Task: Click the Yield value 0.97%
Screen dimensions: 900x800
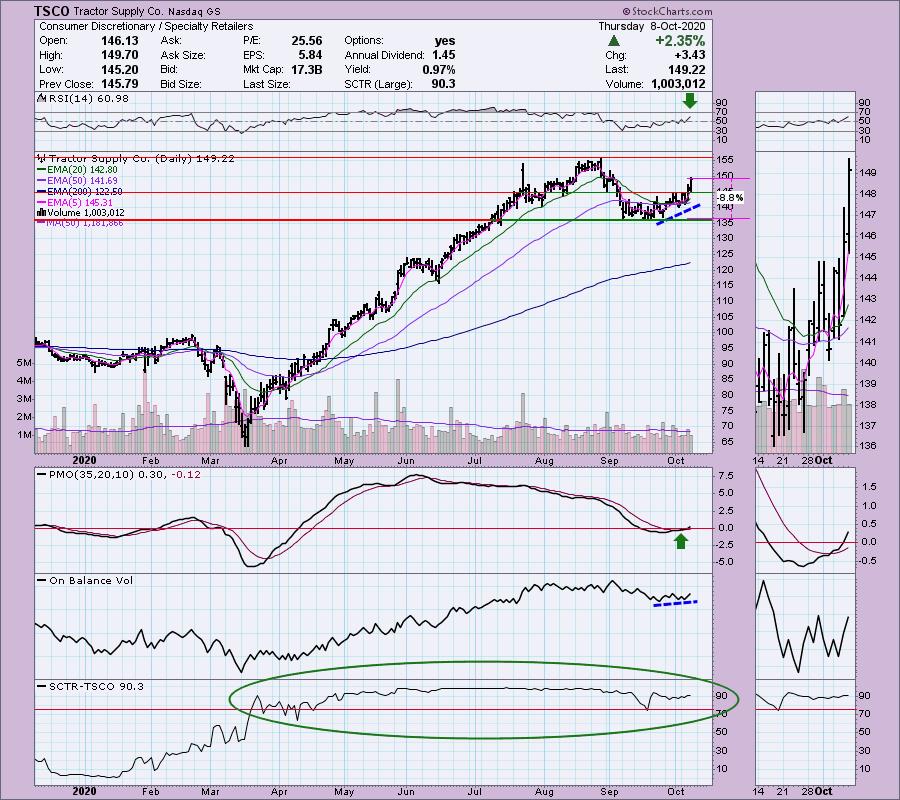Action: pos(438,69)
